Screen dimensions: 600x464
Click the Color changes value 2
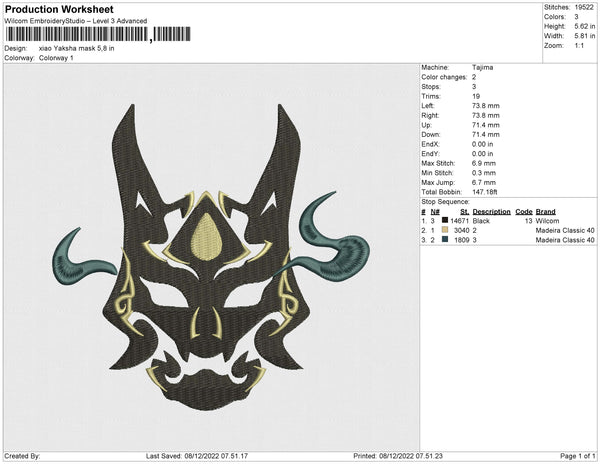(x=474, y=77)
